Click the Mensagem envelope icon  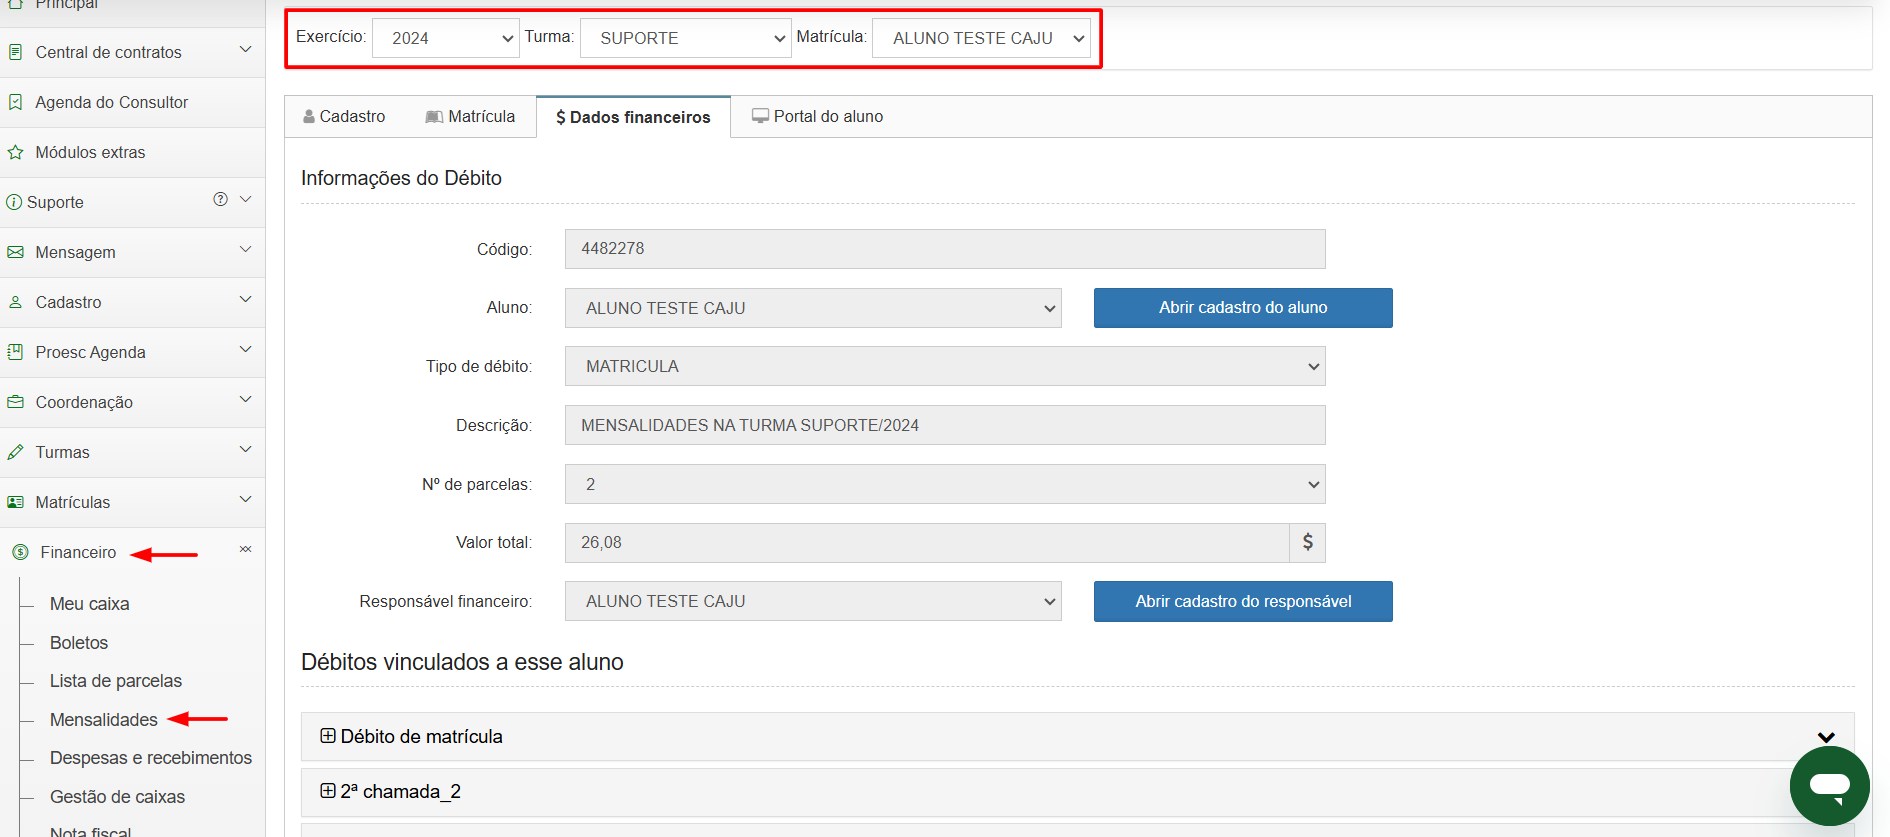click(x=15, y=252)
